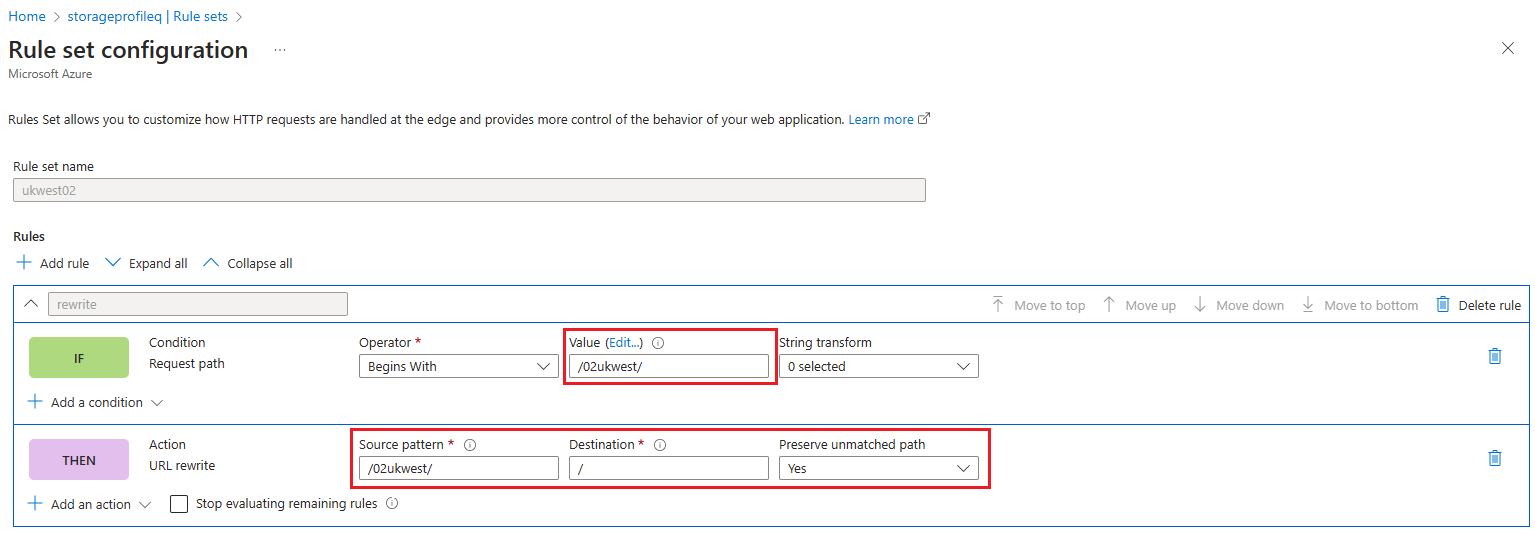The image size is (1535, 542).
Task: Go to Home breadcrumb
Action: pos(27,17)
